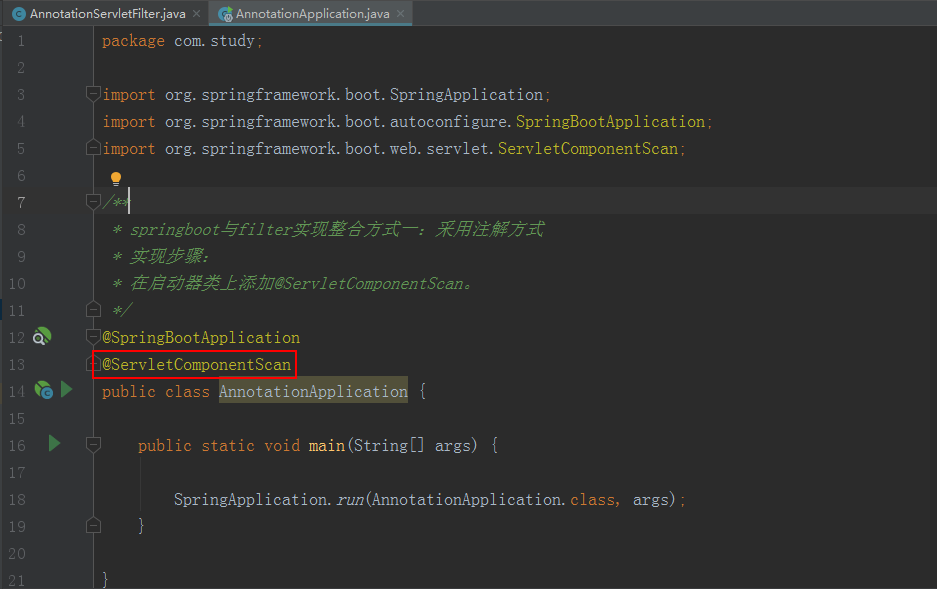Screen dimensions: 937x589
Task: Collapse the import statements using line 3 fold marker
Action: pyautogui.click(x=92, y=94)
